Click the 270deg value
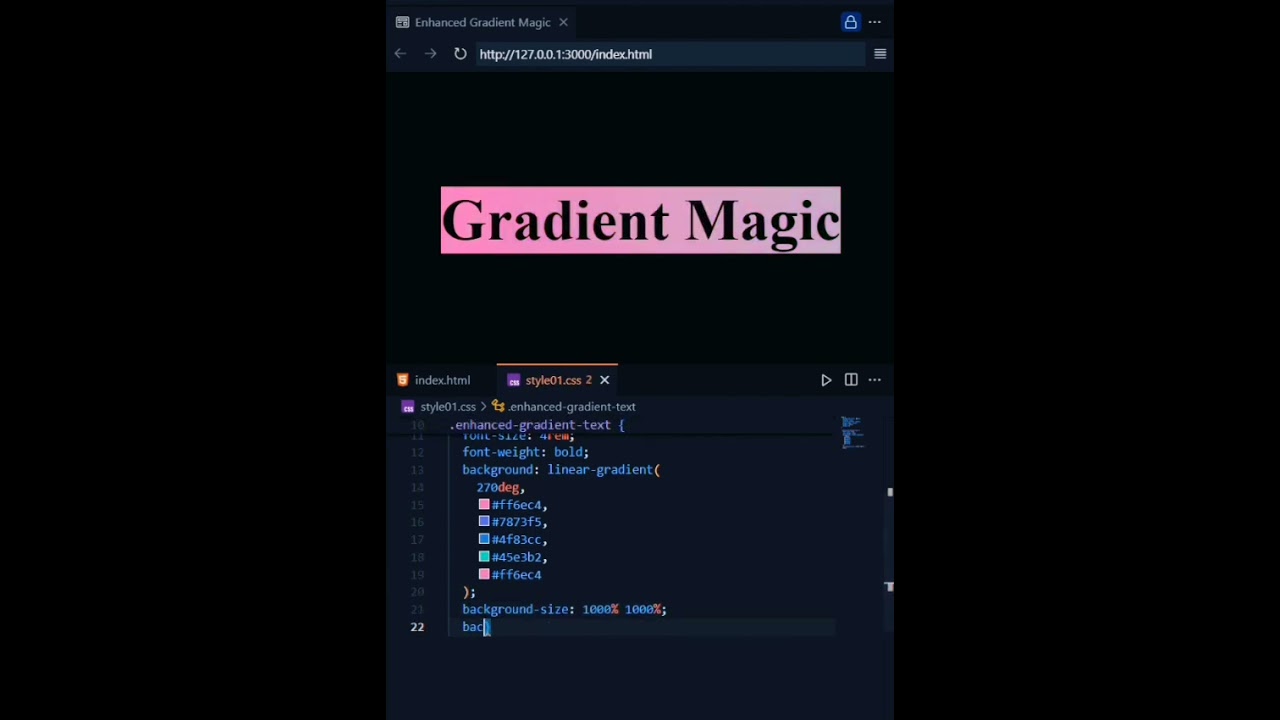This screenshot has height=720, width=1280. click(497, 487)
